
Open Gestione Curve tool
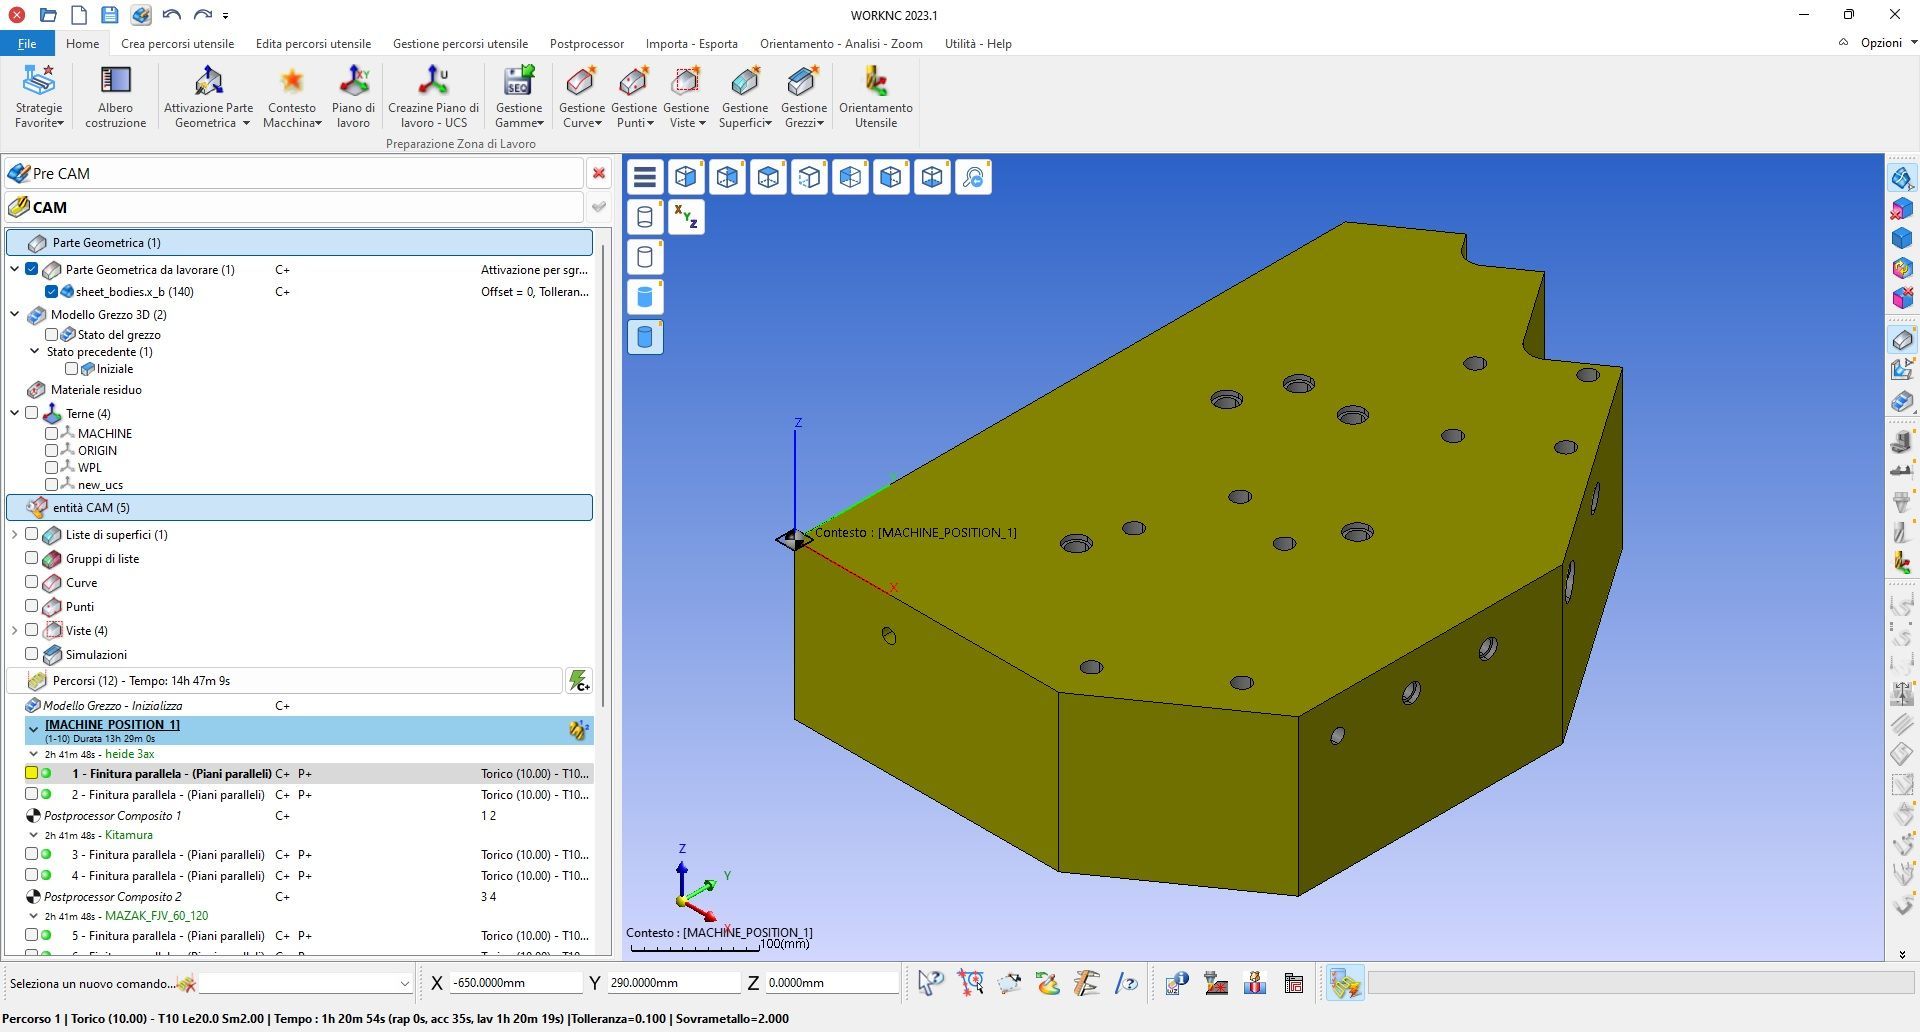(581, 97)
